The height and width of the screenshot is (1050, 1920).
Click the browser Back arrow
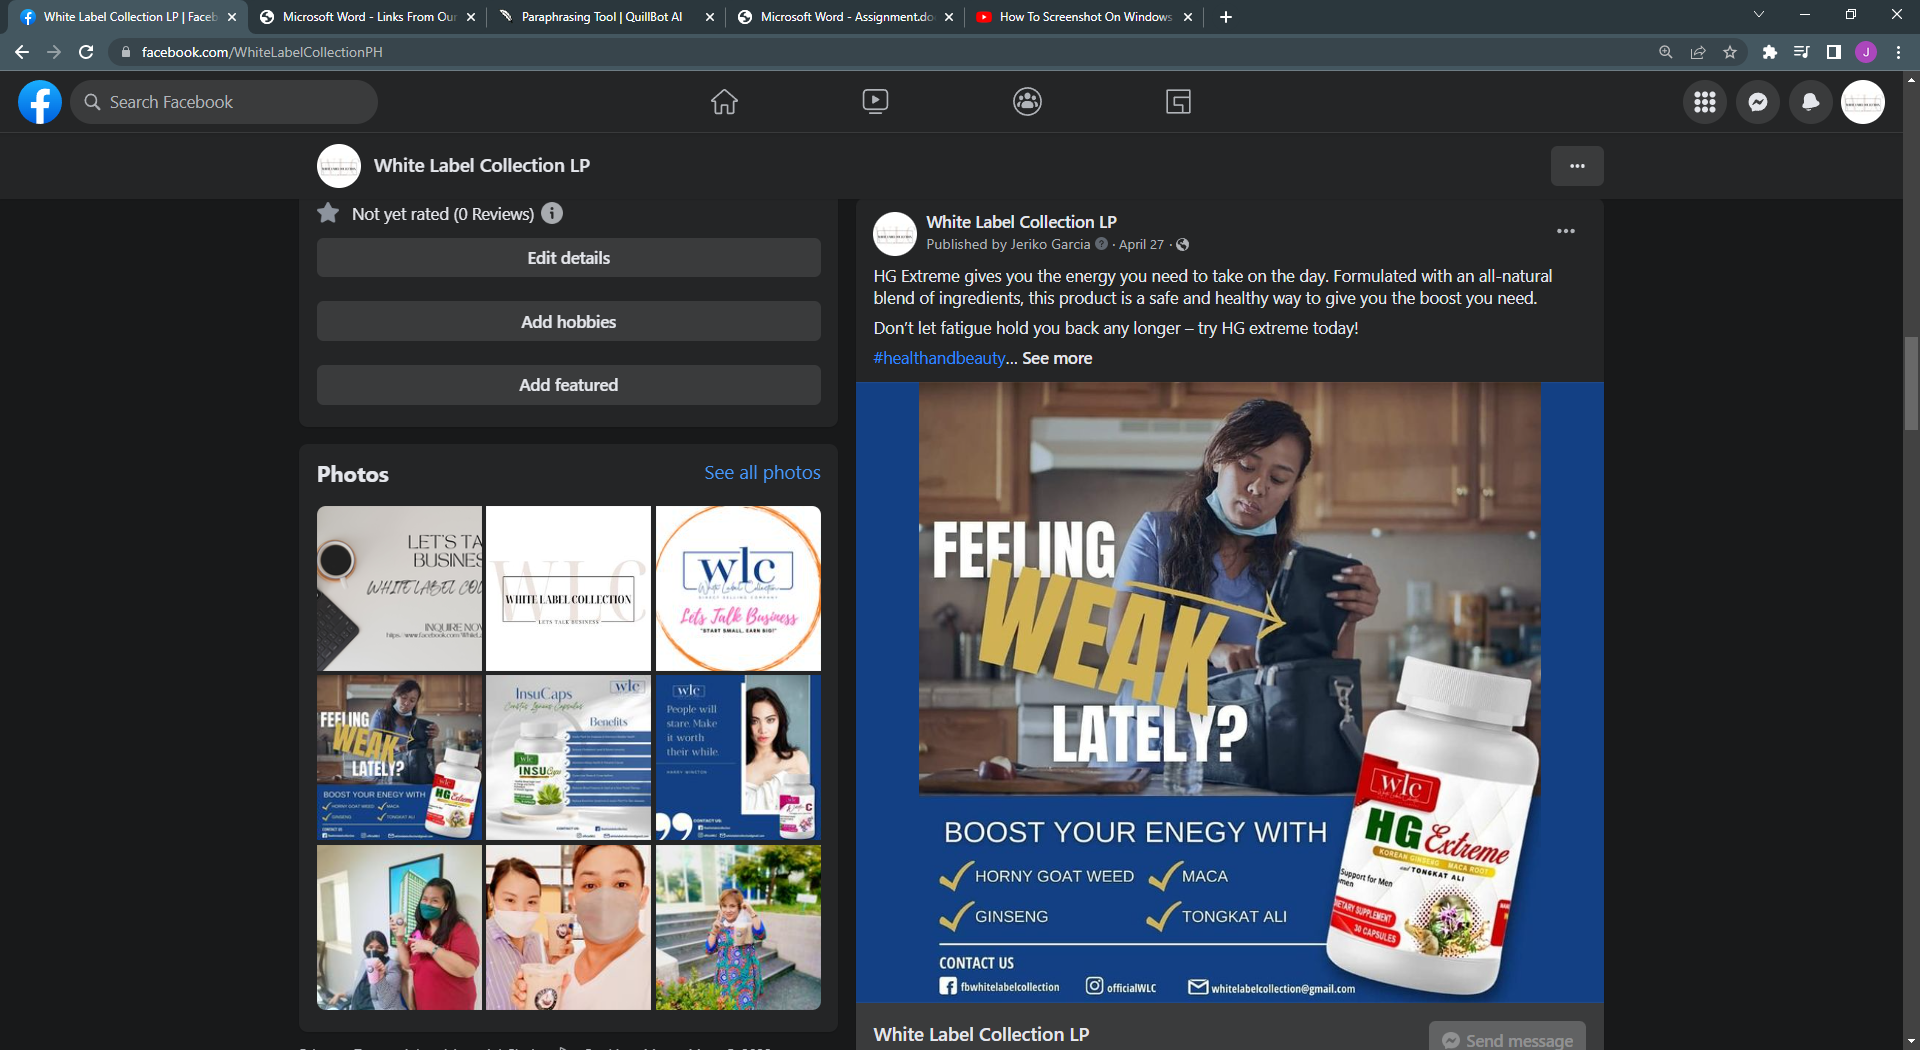click(x=22, y=52)
